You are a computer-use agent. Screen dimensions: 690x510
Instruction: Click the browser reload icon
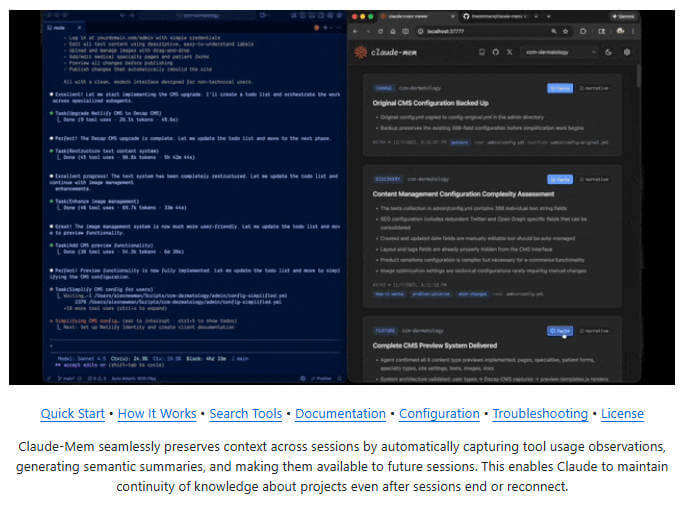(380, 31)
